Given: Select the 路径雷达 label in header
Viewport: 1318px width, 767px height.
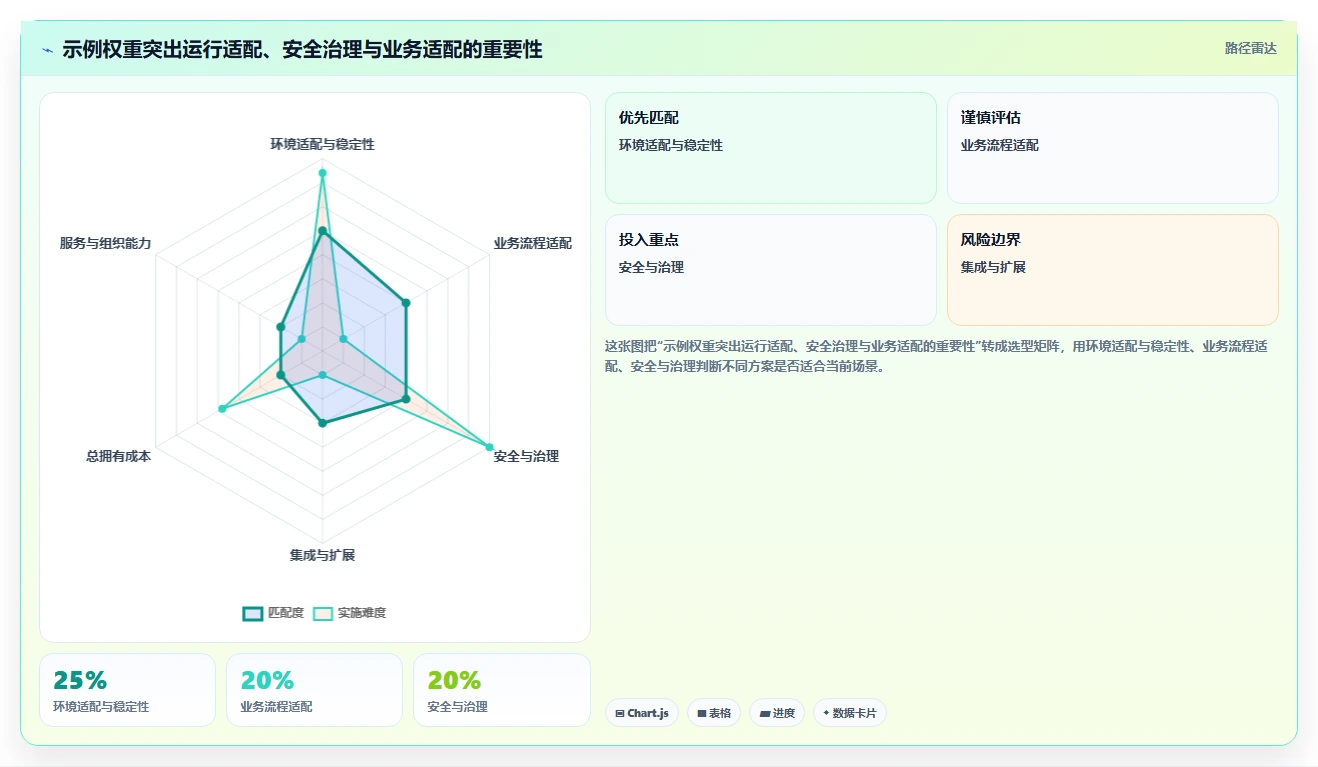Looking at the screenshot, I should [x=1251, y=48].
